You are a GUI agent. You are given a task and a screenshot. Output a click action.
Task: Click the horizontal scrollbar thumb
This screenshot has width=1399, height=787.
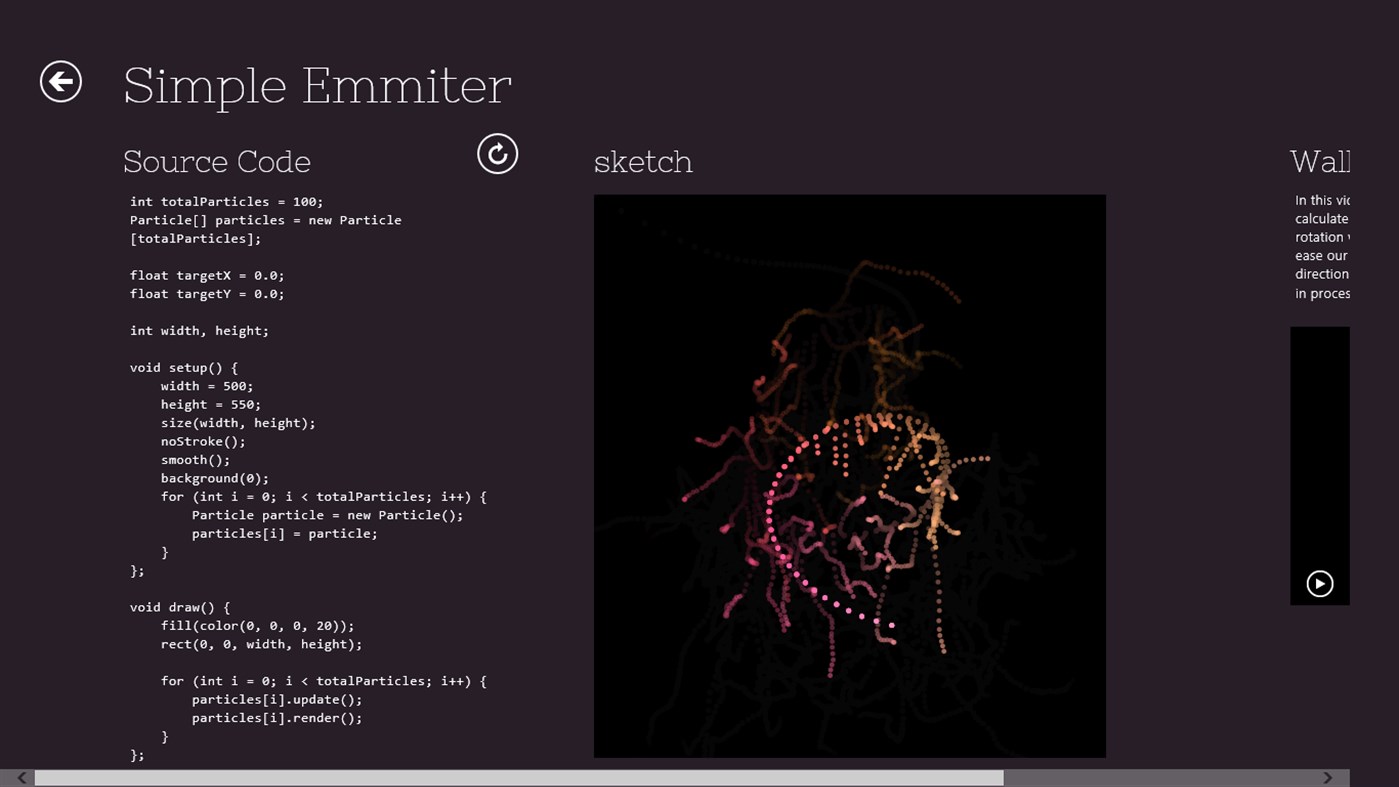pos(518,778)
